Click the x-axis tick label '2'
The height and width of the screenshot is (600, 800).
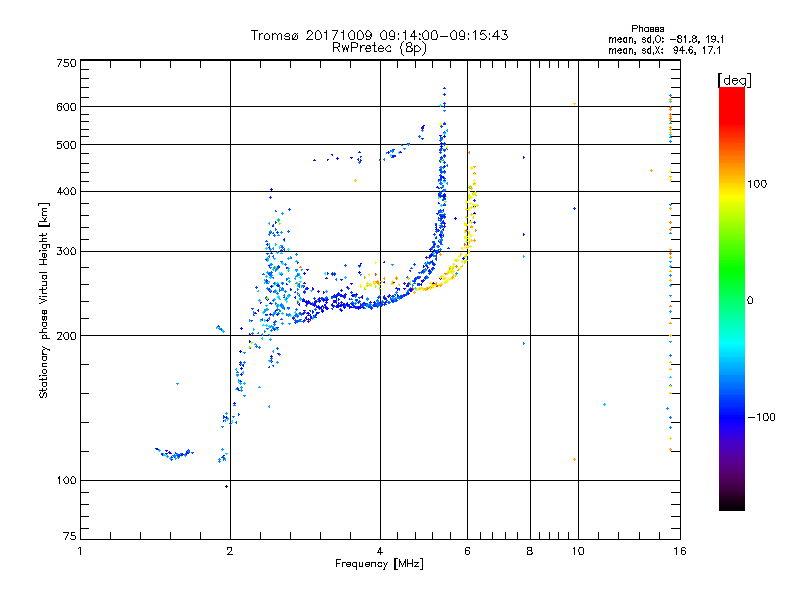click(230, 551)
